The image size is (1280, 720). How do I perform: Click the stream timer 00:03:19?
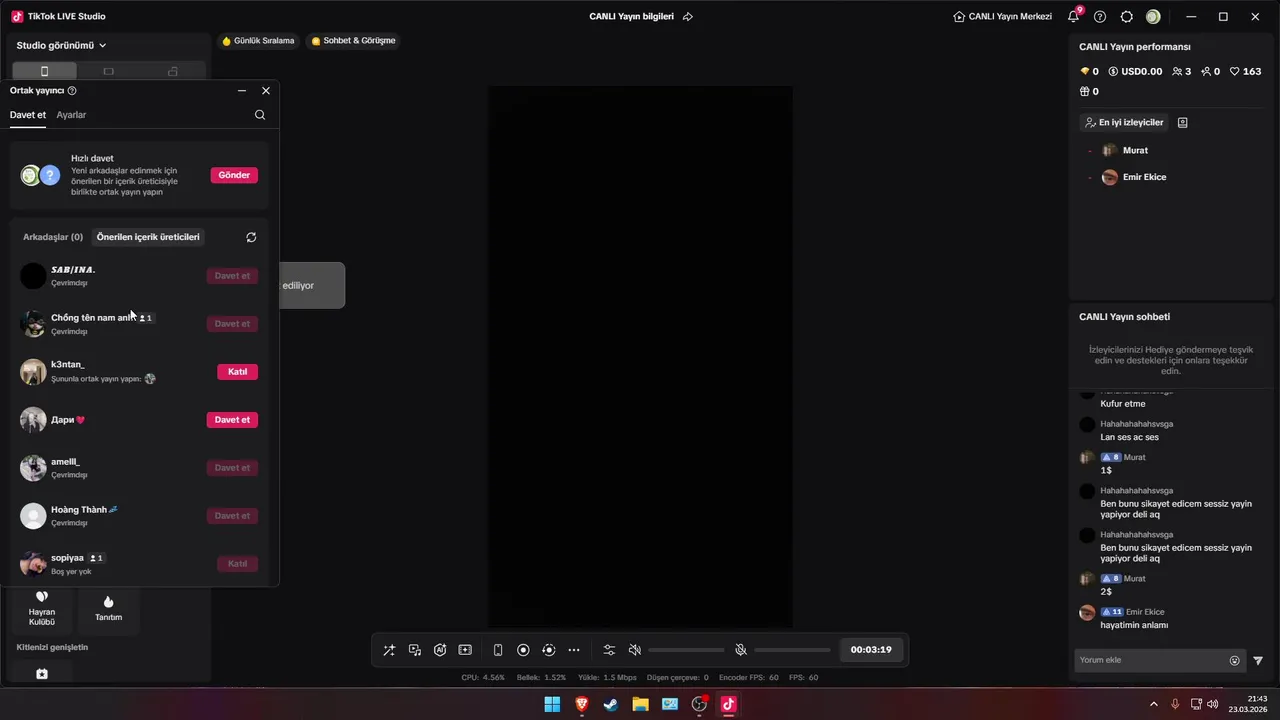(871, 650)
